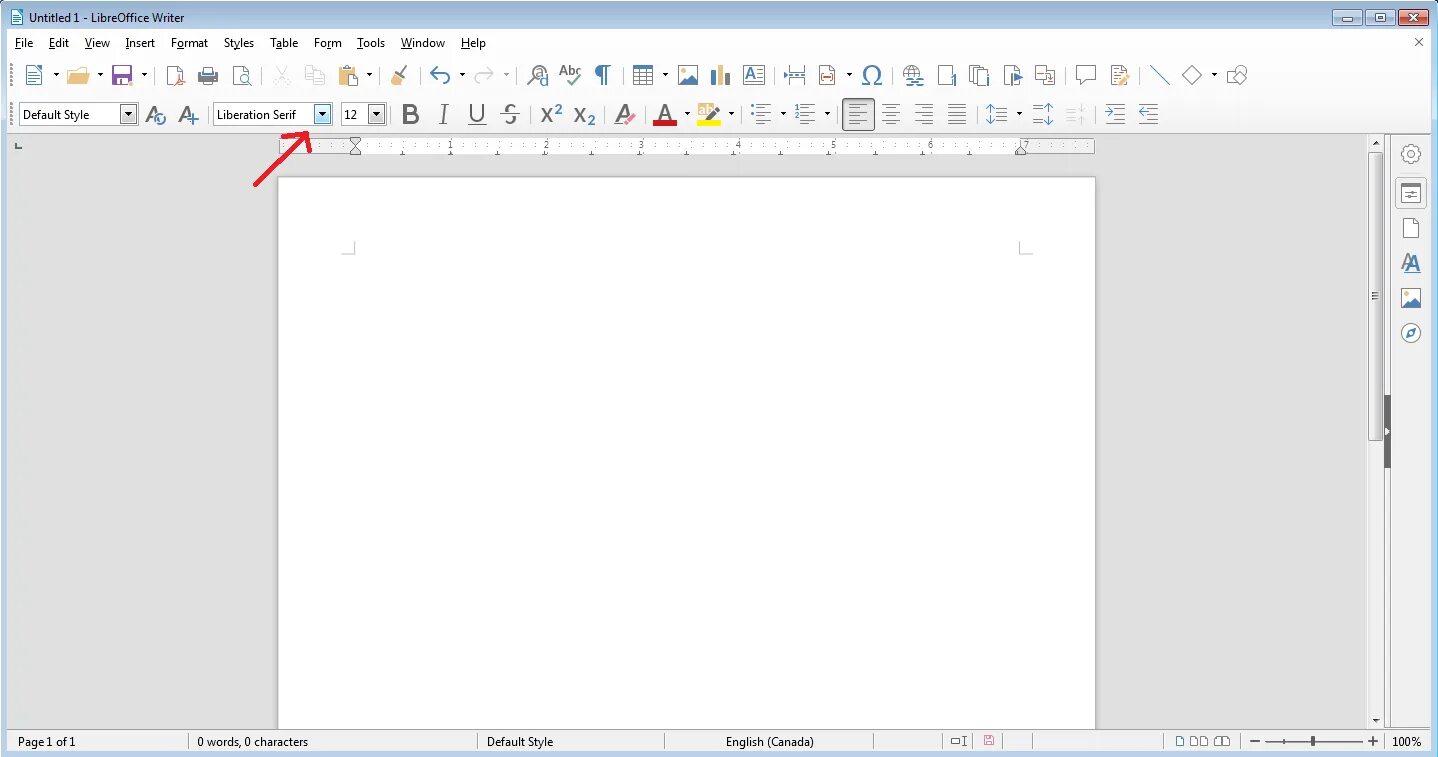Run the Spelling check icon
This screenshot has height=757, width=1438.
(x=570, y=75)
